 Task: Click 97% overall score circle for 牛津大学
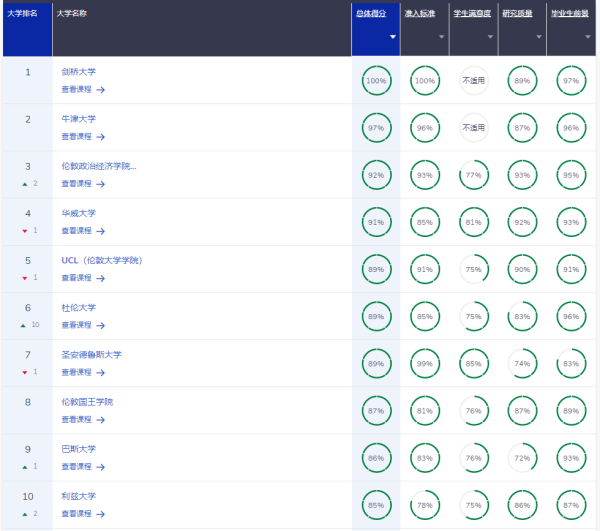[377, 128]
